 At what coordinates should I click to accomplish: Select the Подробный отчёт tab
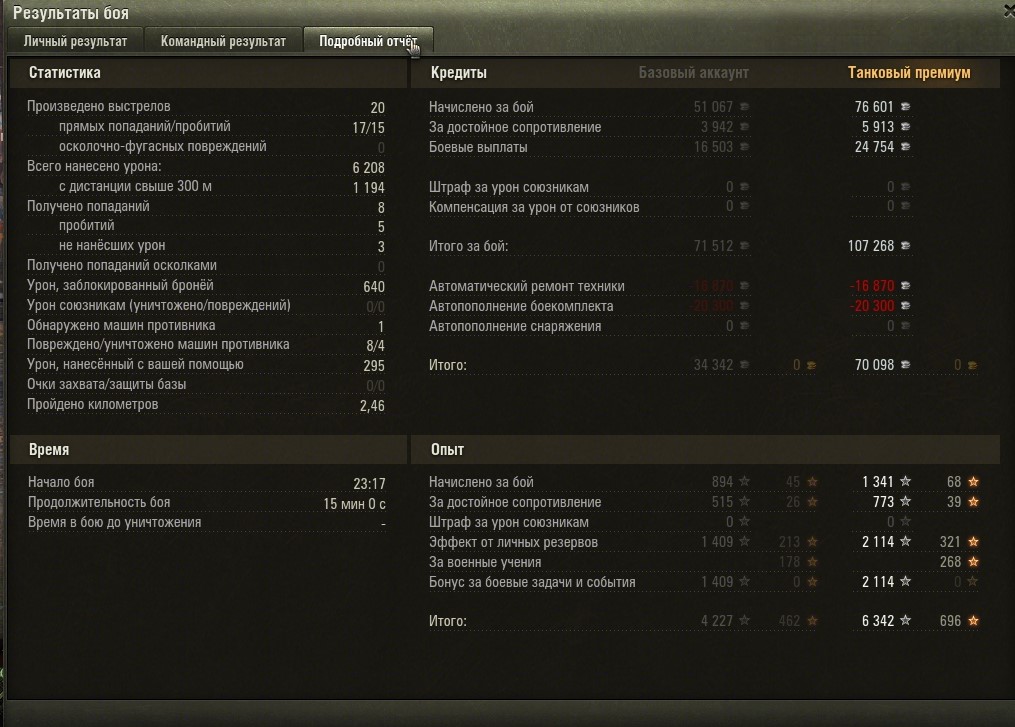[368, 41]
